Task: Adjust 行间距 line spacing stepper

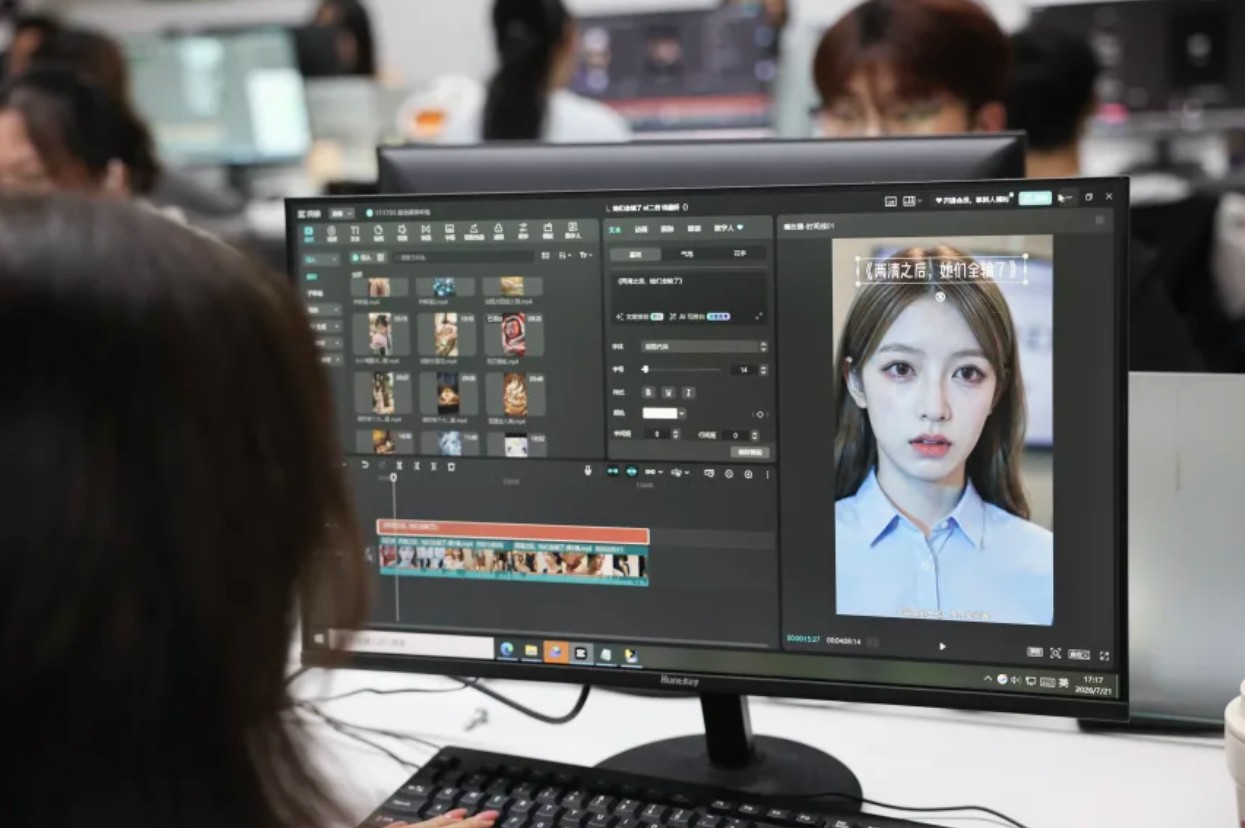Action: (x=755, y=435)
